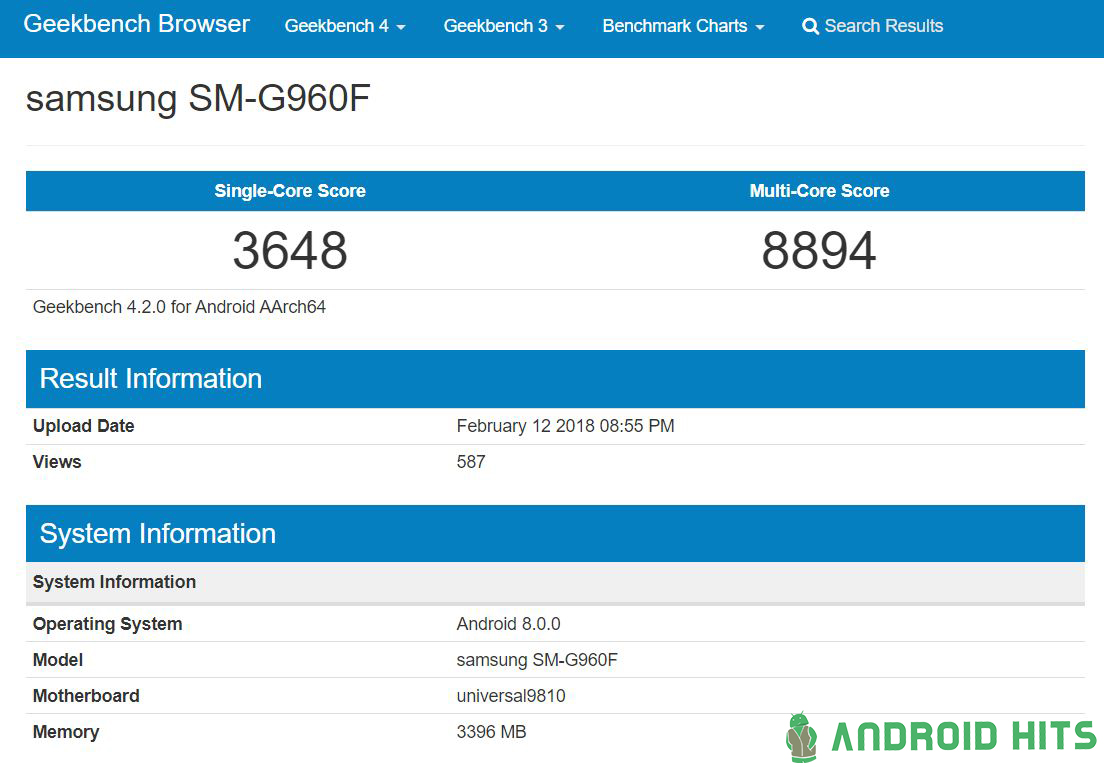Click the blue System Information section header
This screenshot has height=767, width=1104.
click(x=556, y=534)
